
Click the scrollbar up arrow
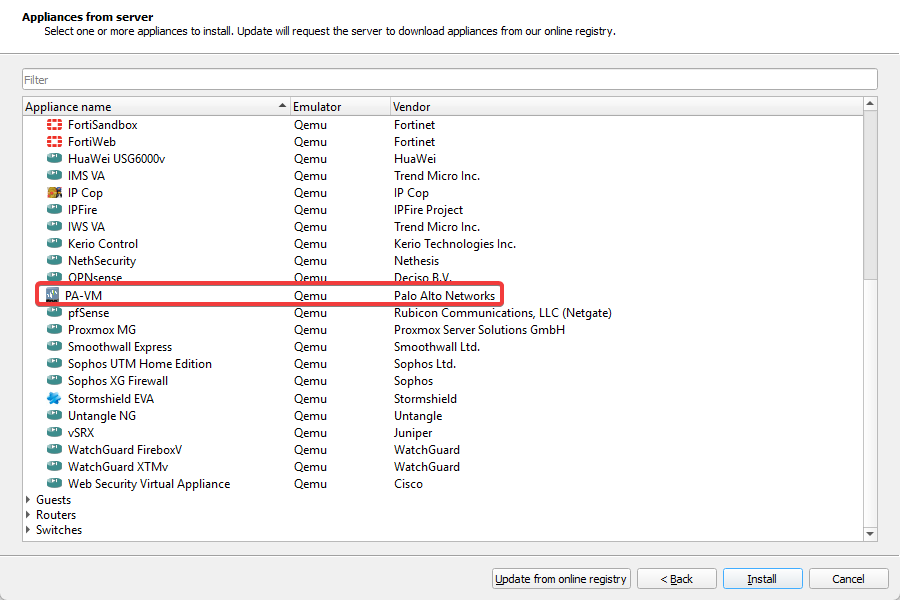click(870, 104)
